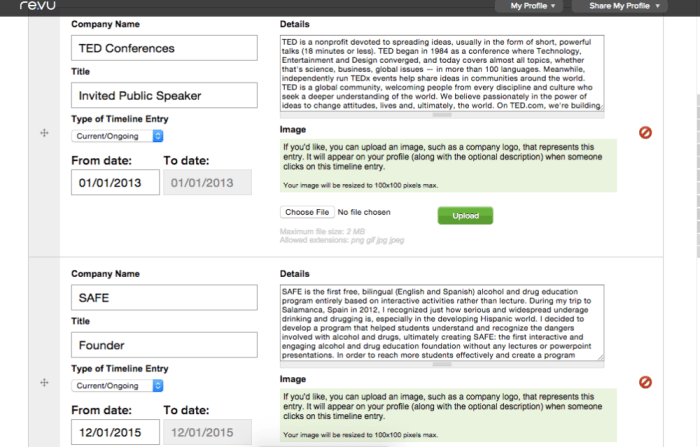Image resolution: width=700 pixels, height=447 pixels.
Task: Click Choose File for the TED image
Action: tap(307, 212)
